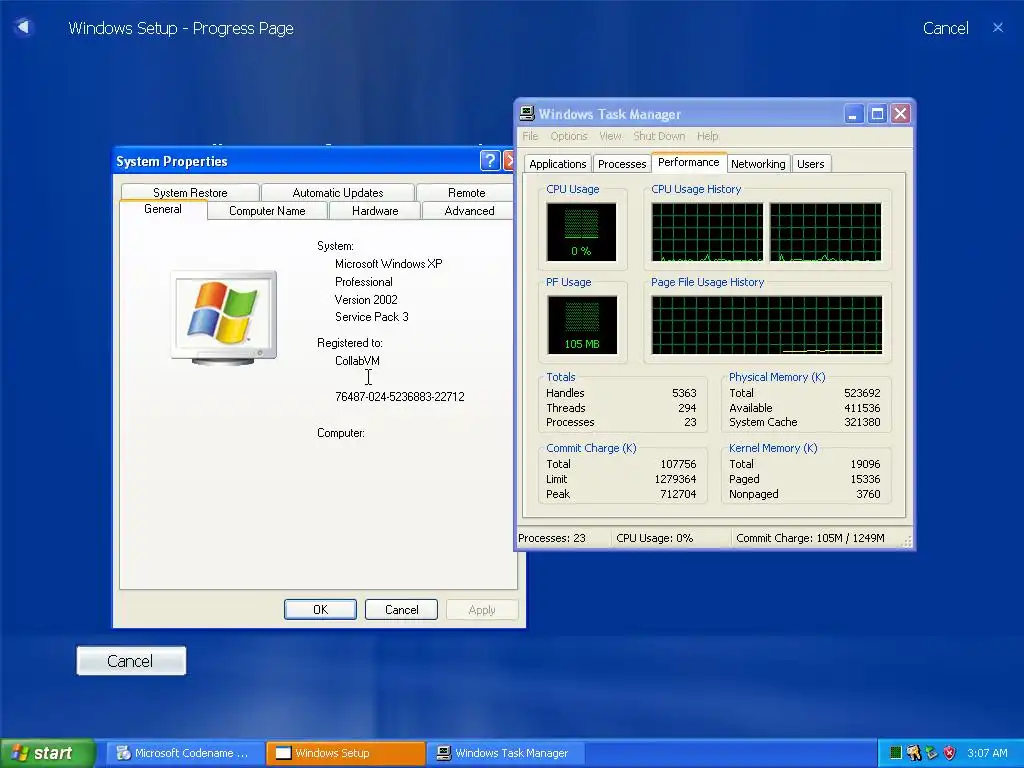Click OK in System Properties

[321, 609]
